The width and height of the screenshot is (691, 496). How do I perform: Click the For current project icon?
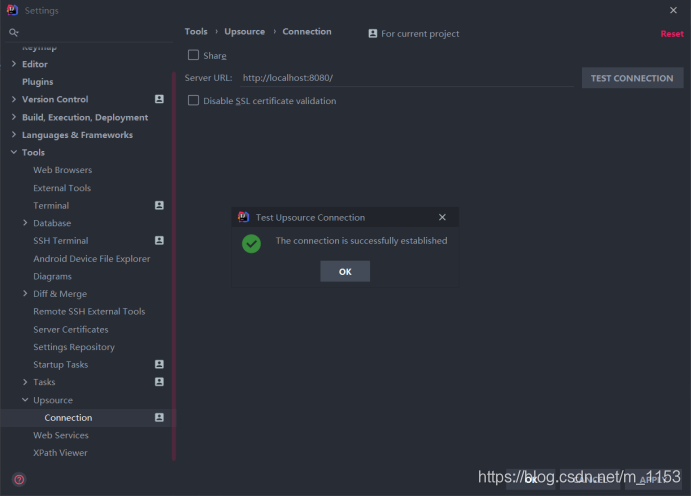point(373,33)
